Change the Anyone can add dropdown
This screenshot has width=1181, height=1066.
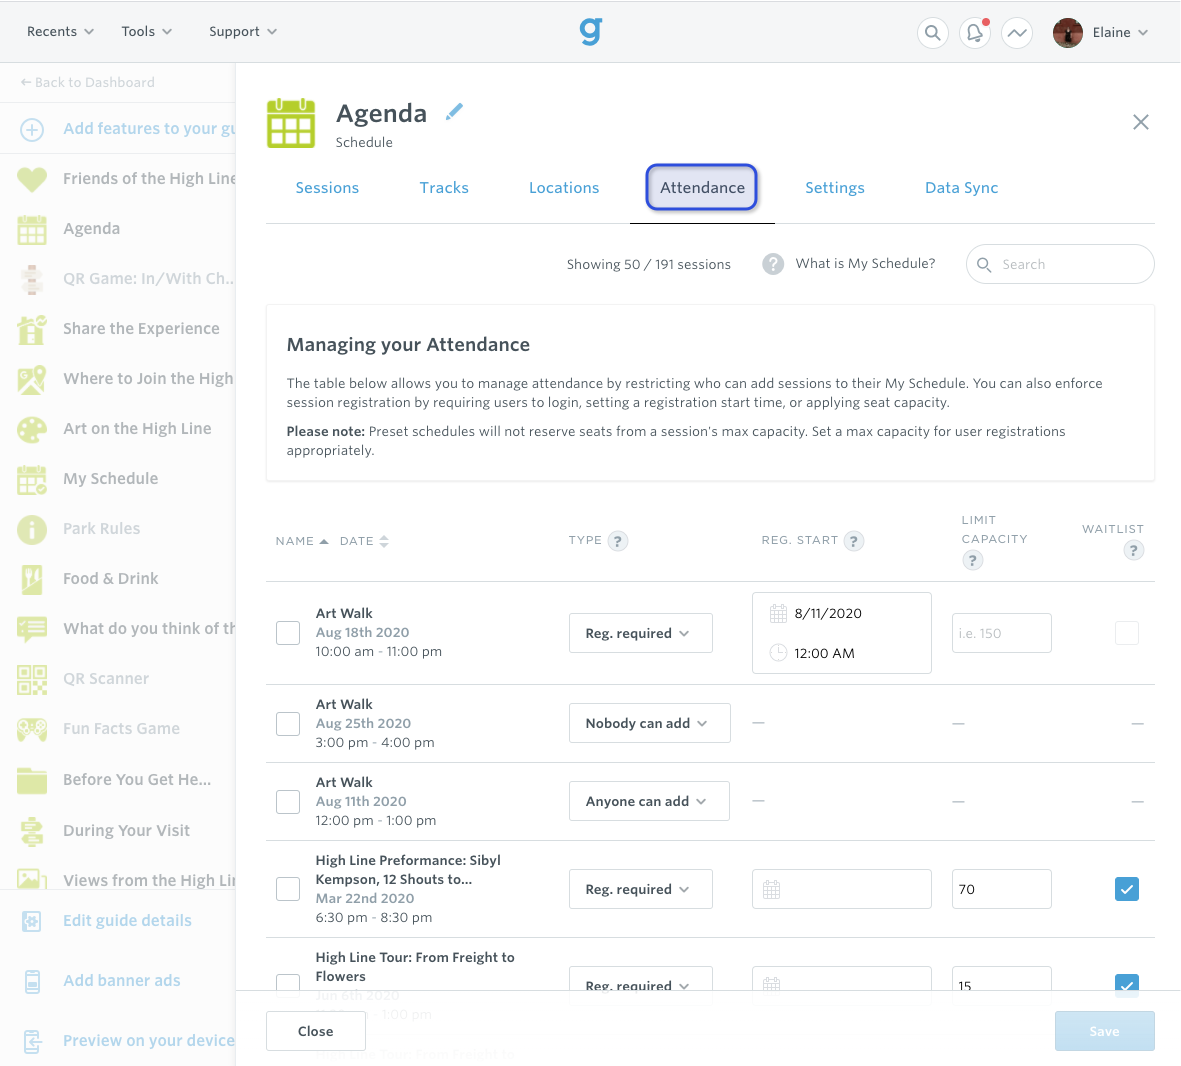coord(648,800)
